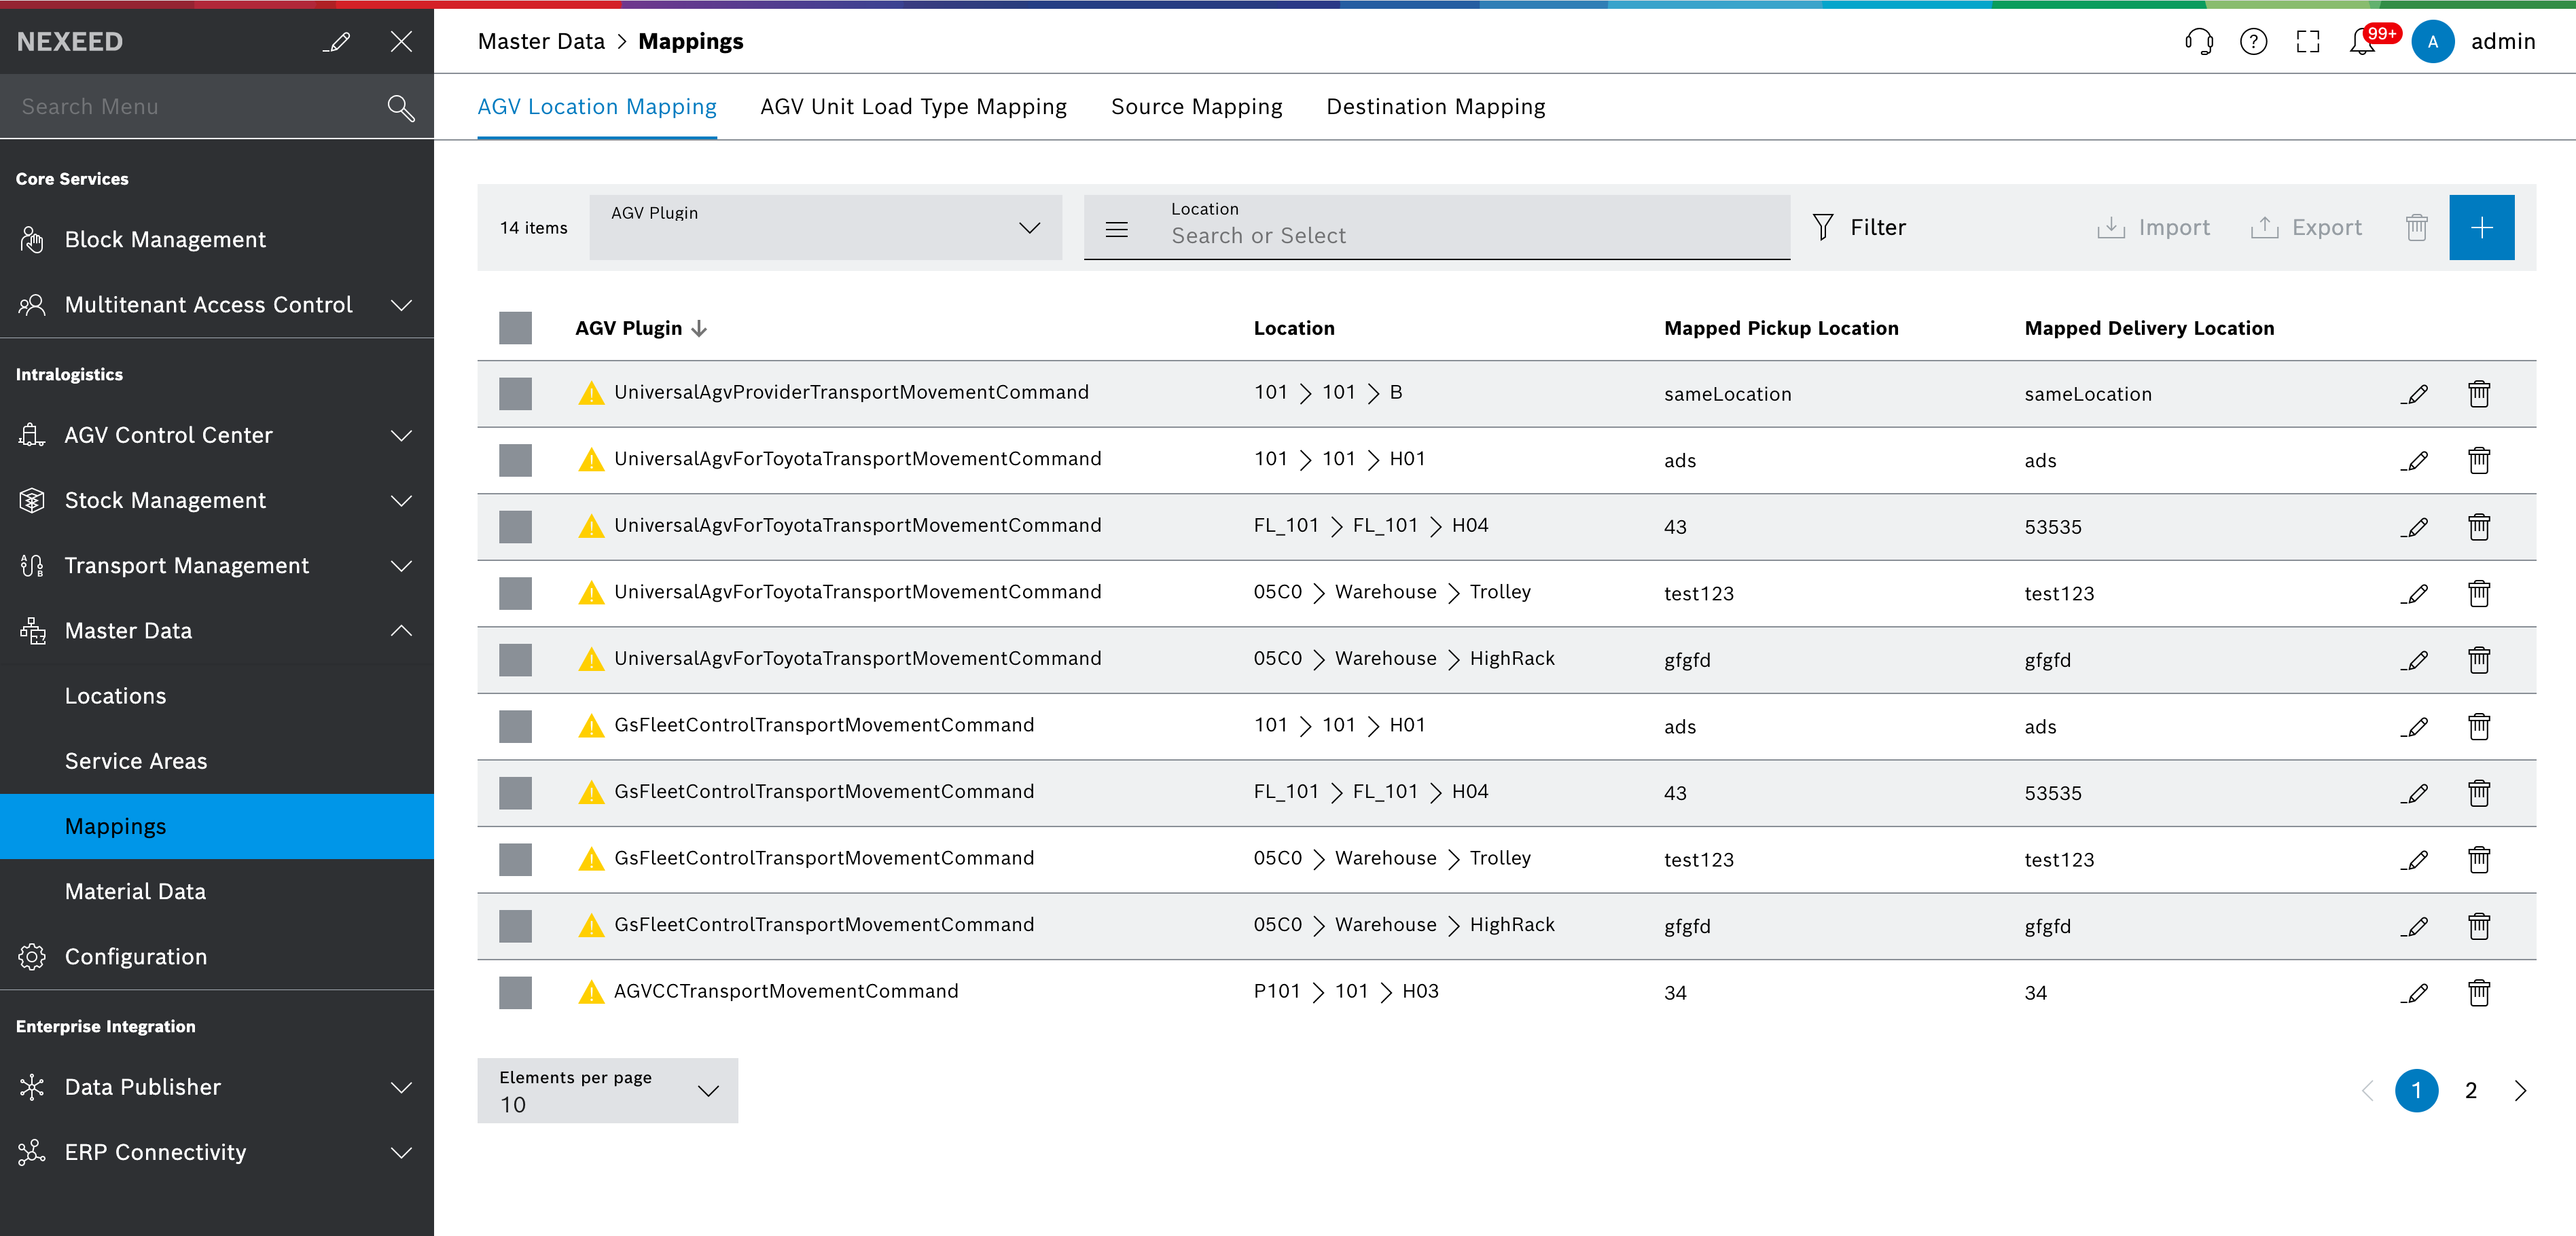Check the Toyota row with 101 H01 location
This screenshot has width=2576, height=1236.
click(x=515, y=460)
